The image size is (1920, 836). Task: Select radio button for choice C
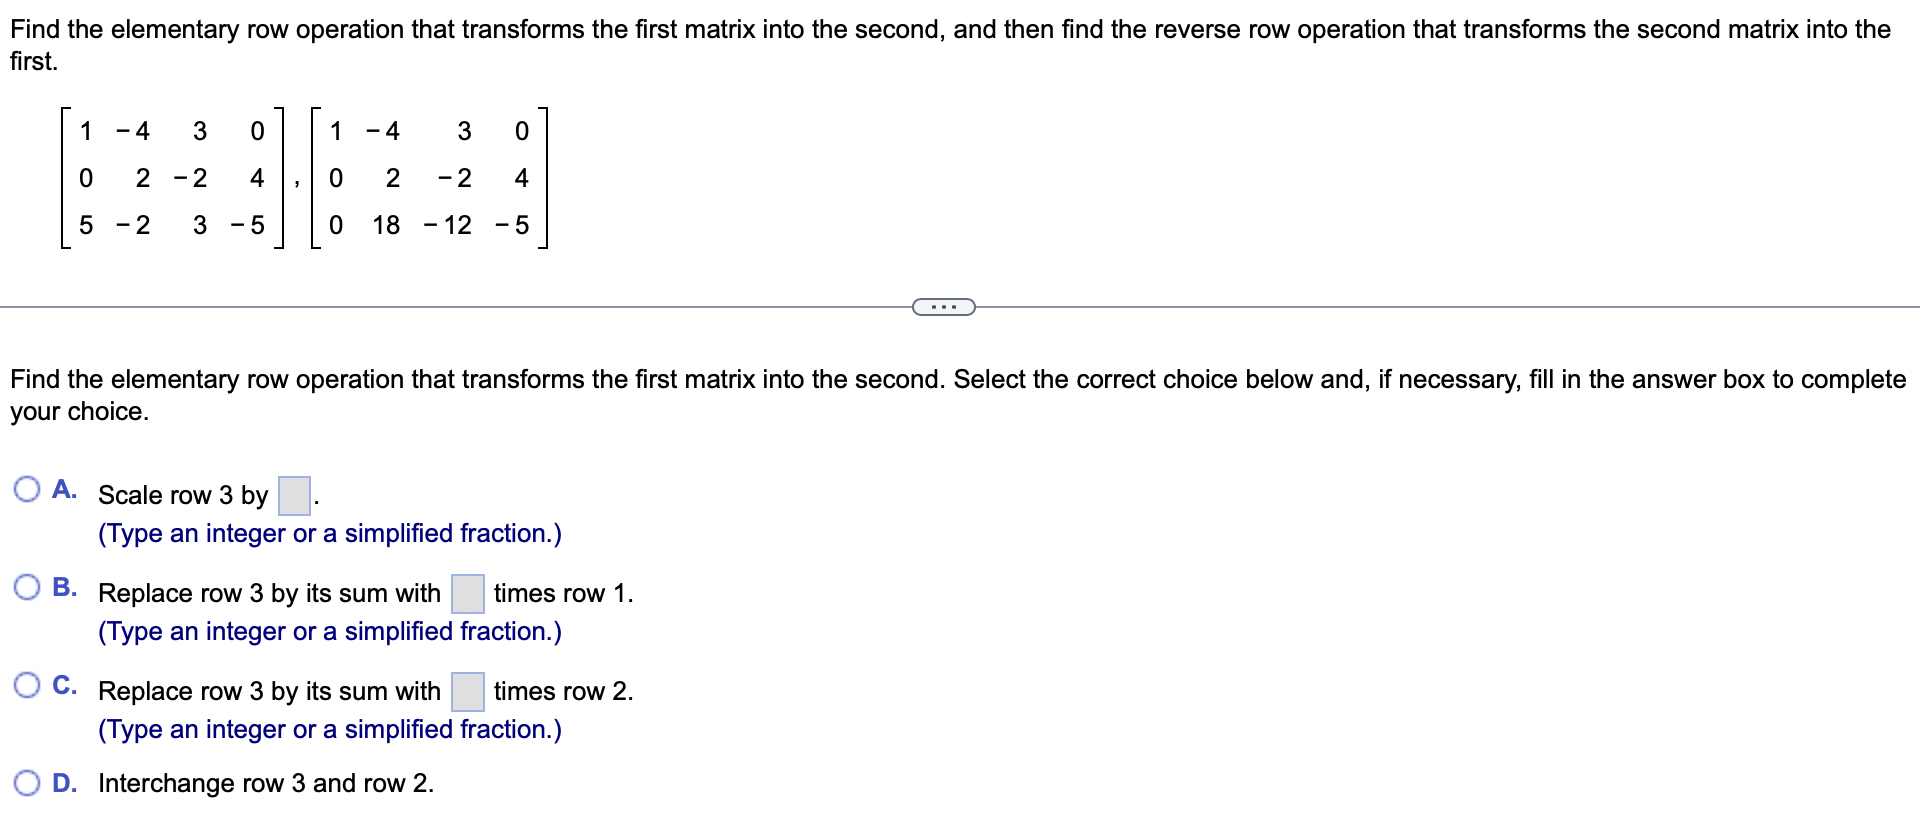(x=27, y=685)
